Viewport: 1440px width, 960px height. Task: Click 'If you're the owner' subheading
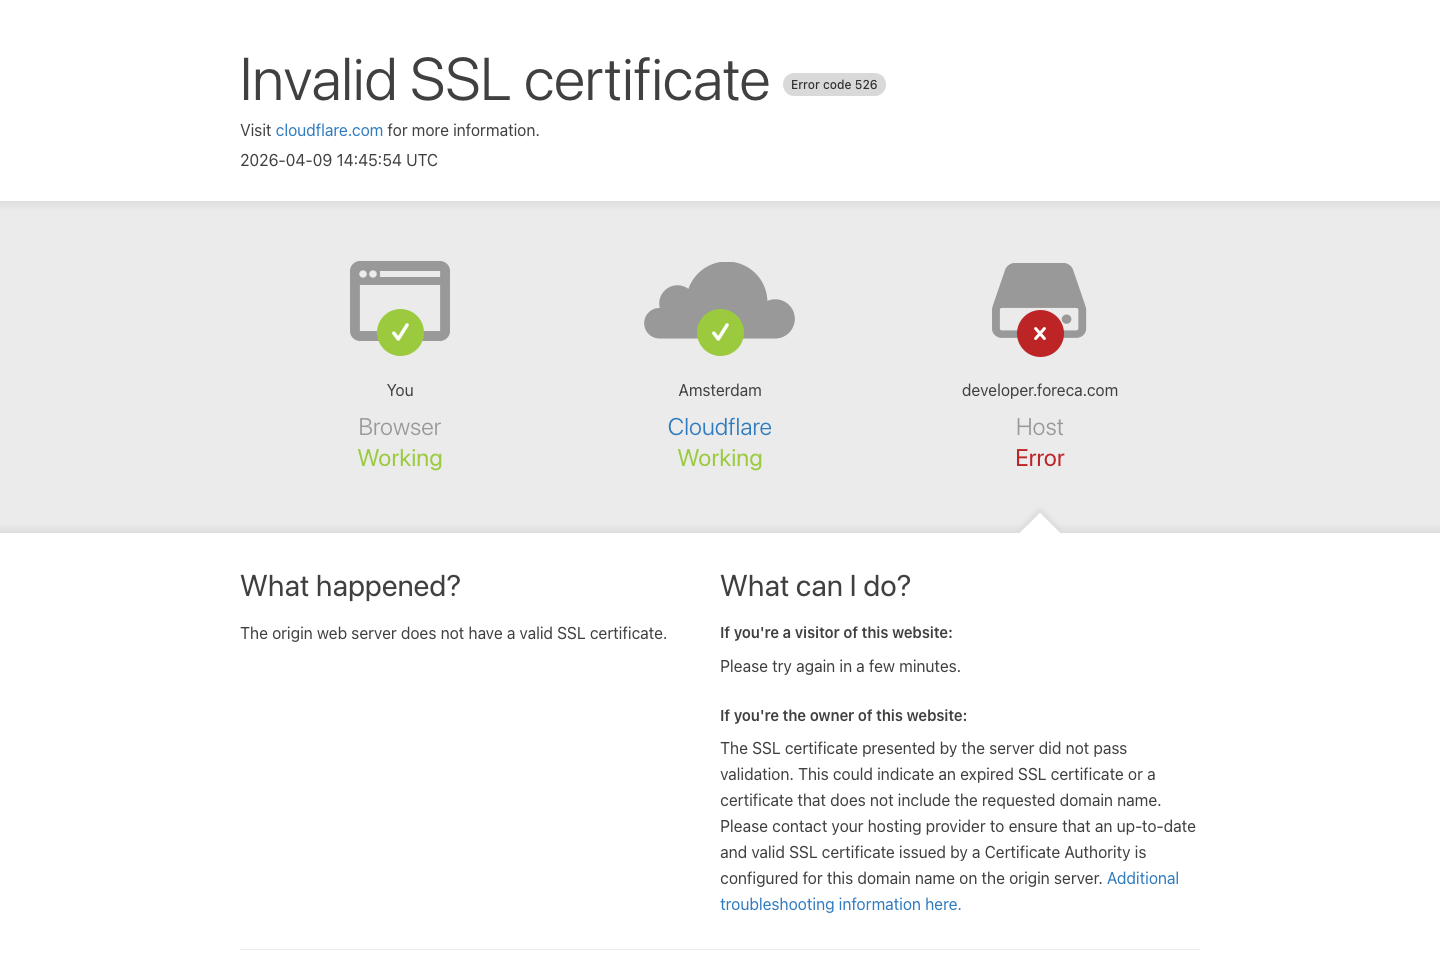(x=843, y=716)
